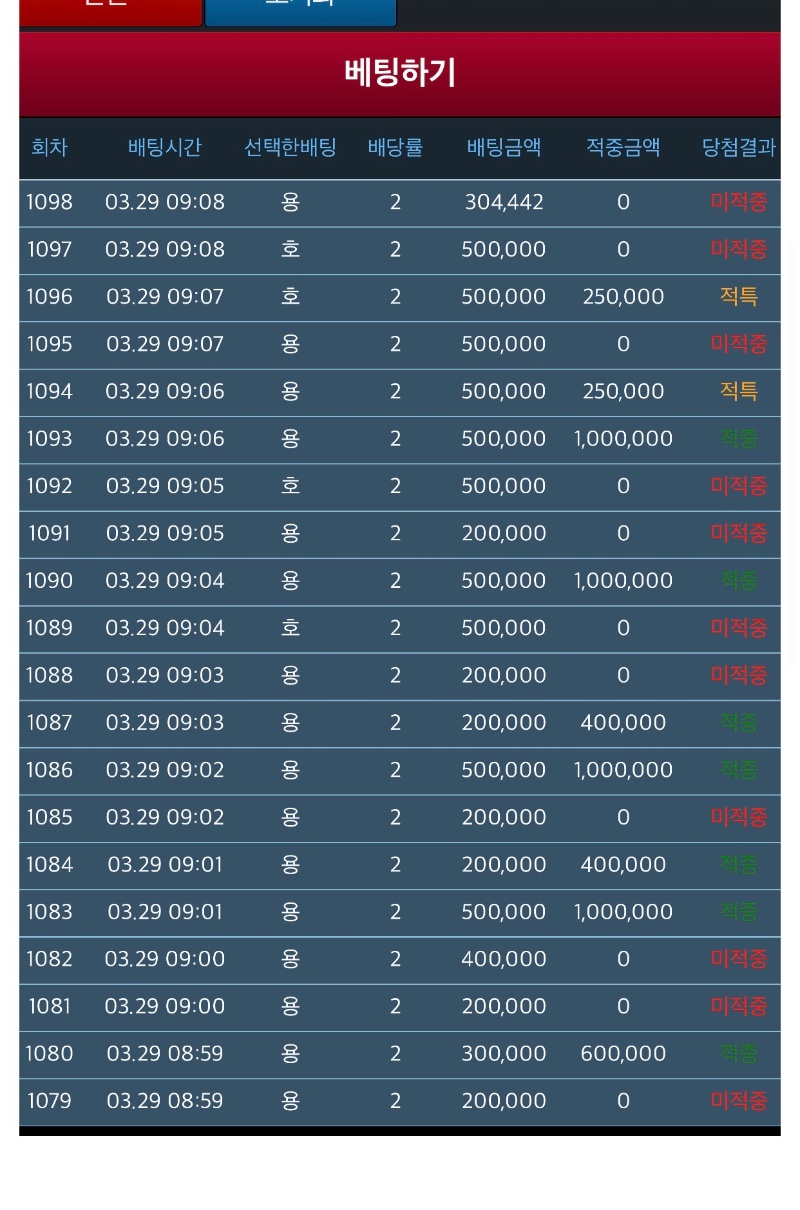The width and height of the screenshot is (800, 1210).
Task: Click the 회차 column header
Action: (x=49, y=148)
